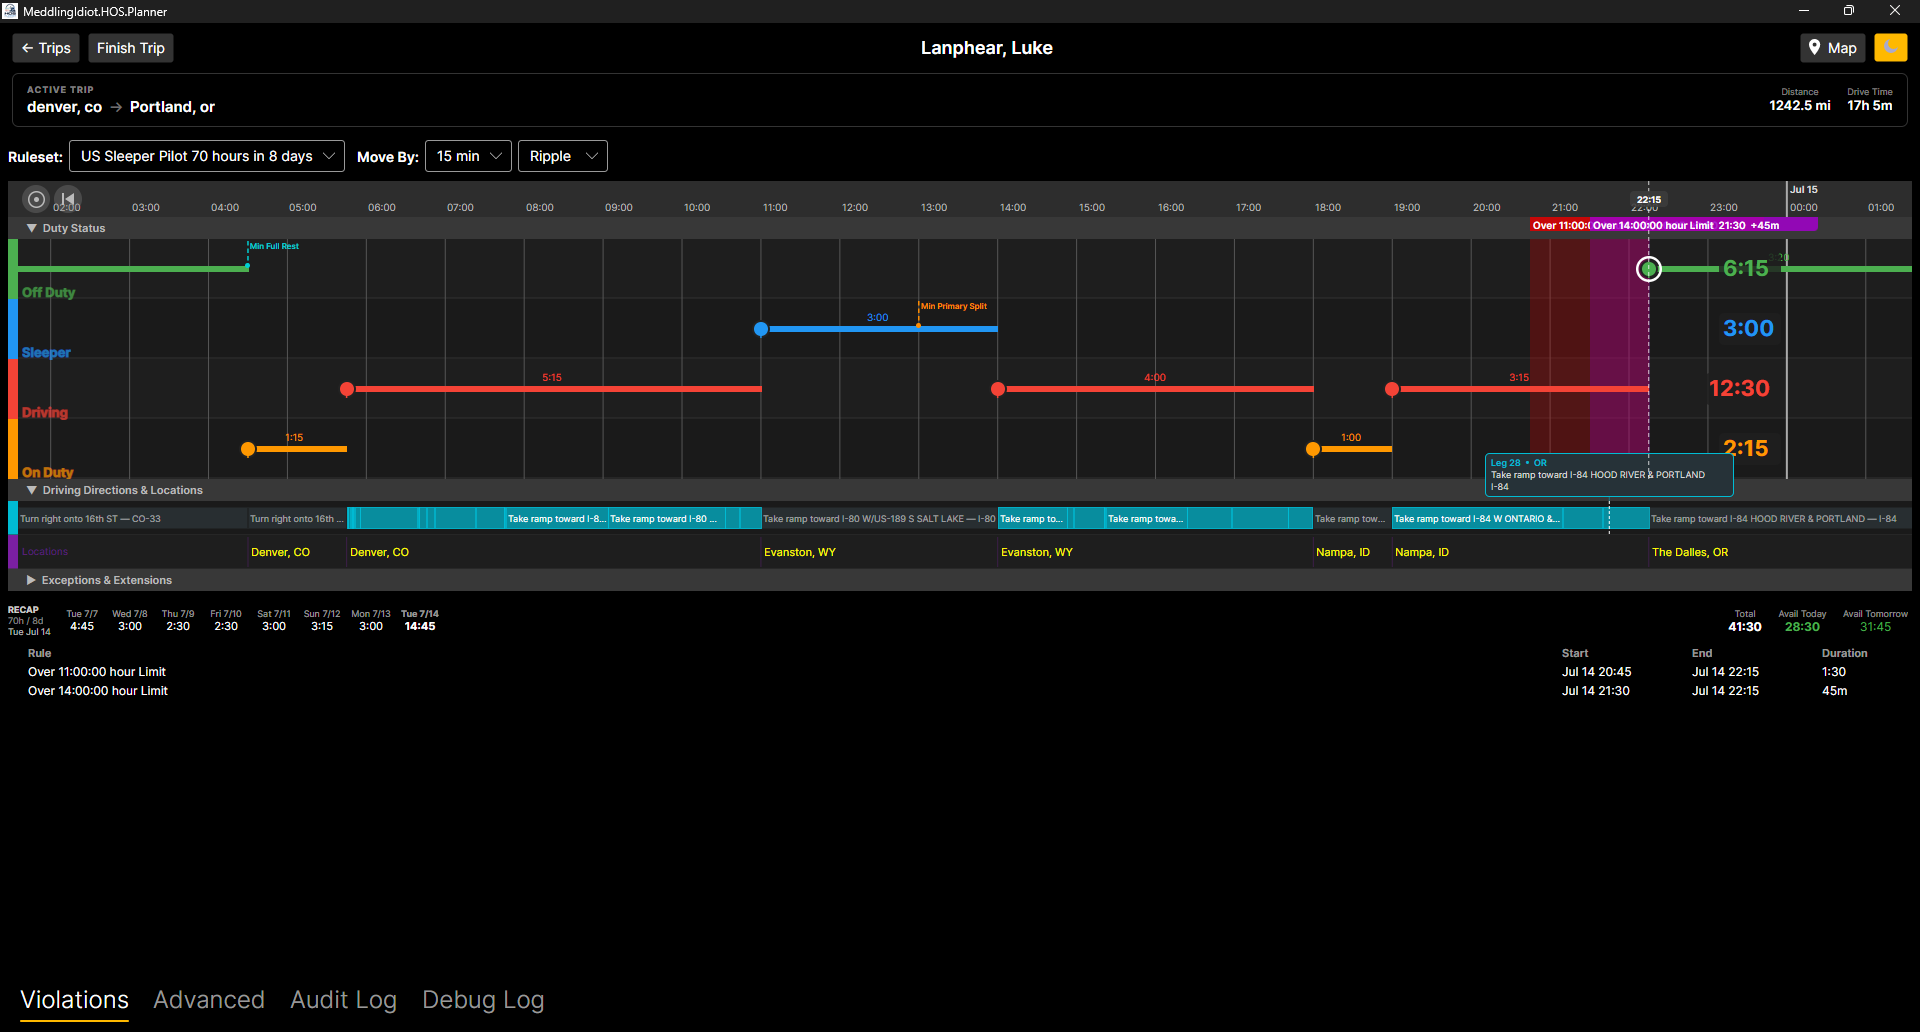Click the first Evanston, WY location
Image resolution: width=1920 pixels, height=1032 pixels.
tap(800, 552)
